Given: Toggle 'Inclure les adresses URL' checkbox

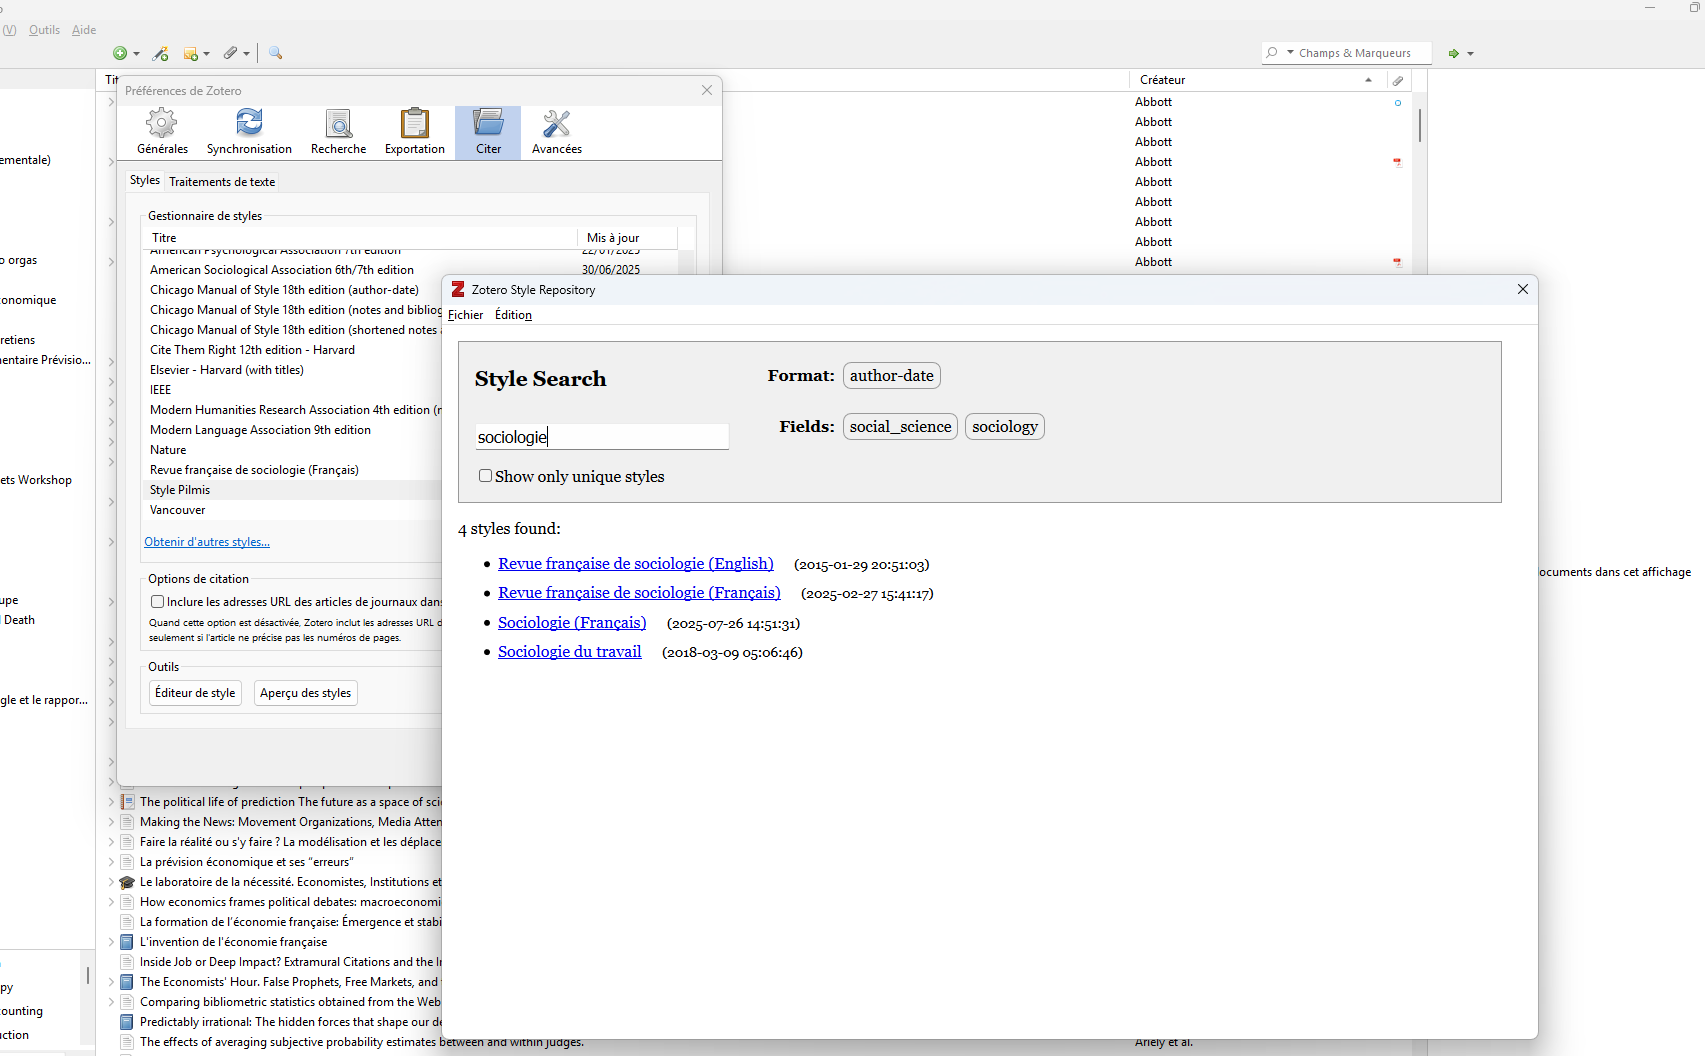Looking at the screenshot, I should (157, 602).
